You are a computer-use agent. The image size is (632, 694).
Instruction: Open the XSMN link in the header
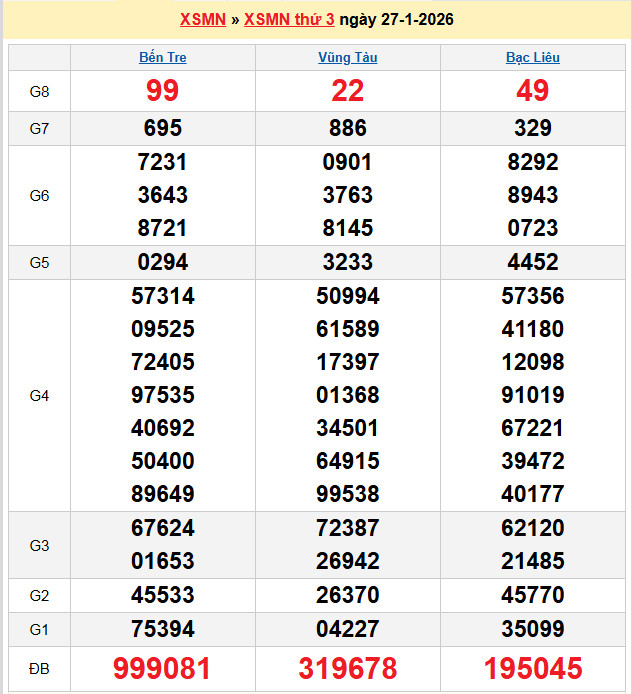tap(202, 20)
